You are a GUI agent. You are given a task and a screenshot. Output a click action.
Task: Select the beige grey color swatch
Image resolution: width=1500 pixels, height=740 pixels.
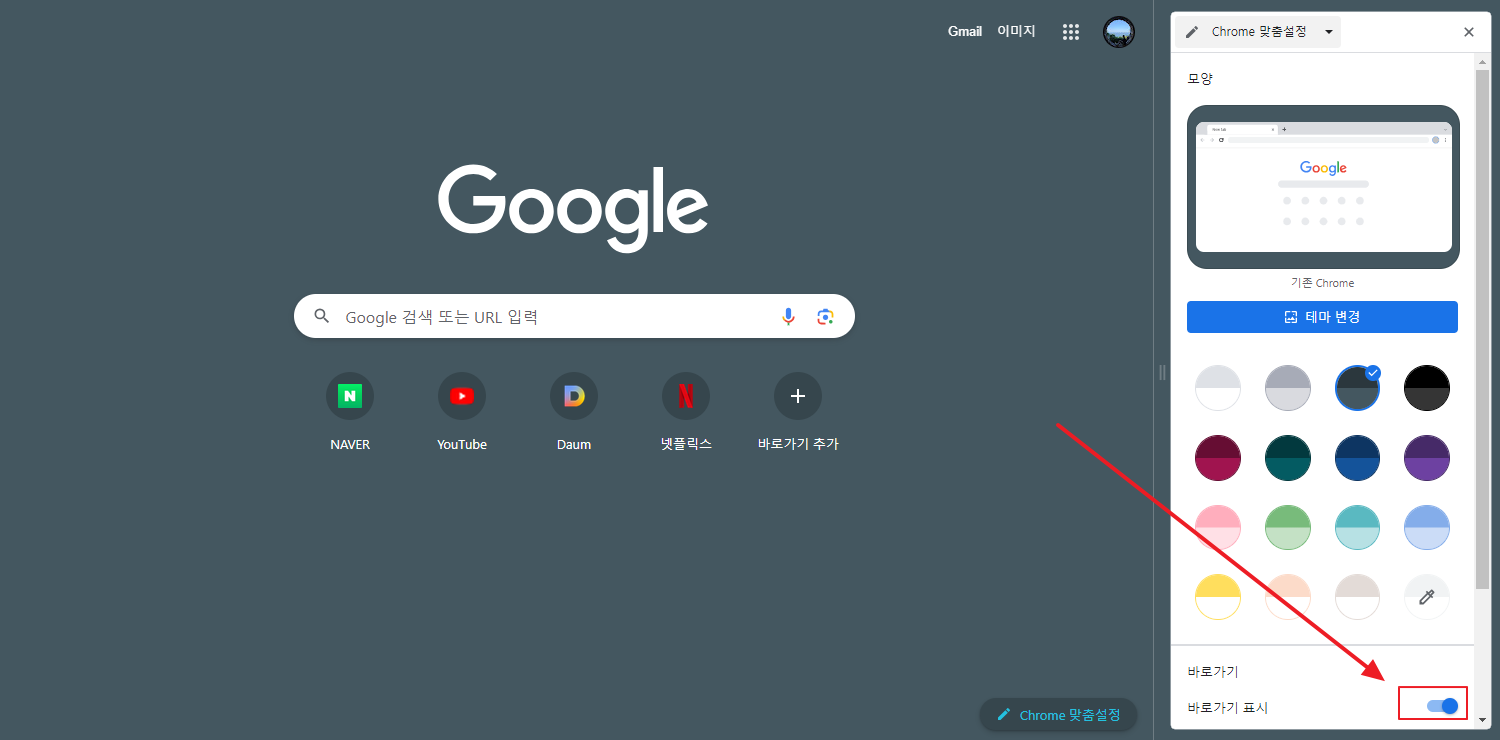(1358, 597)
